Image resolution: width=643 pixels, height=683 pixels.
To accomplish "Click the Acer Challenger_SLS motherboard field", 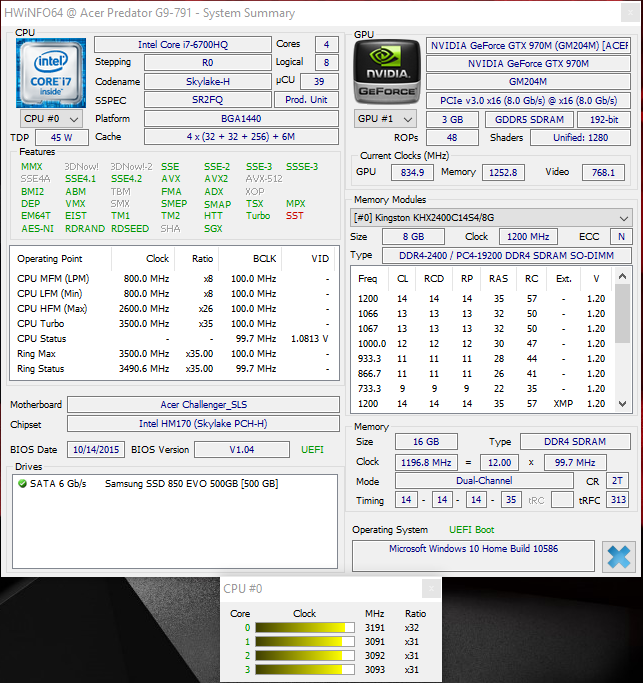I will [x=203, y=405].
